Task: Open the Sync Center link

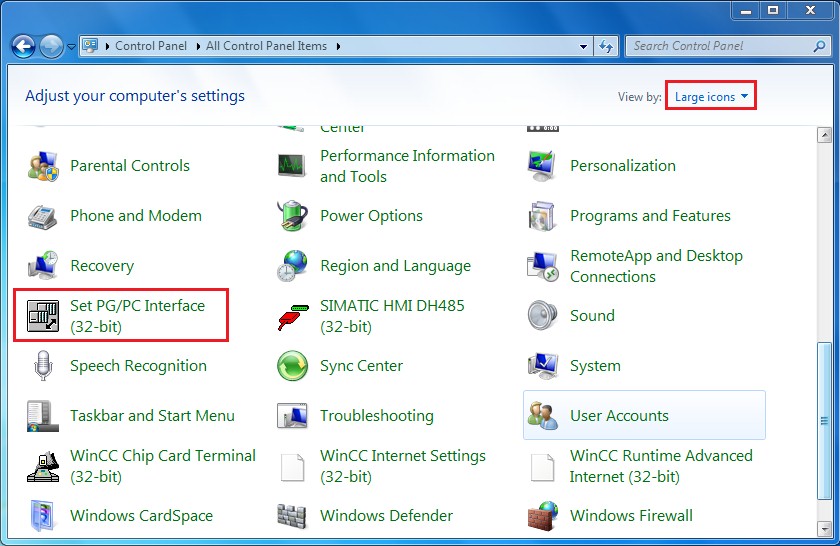Action: click(x=361, y=365)
